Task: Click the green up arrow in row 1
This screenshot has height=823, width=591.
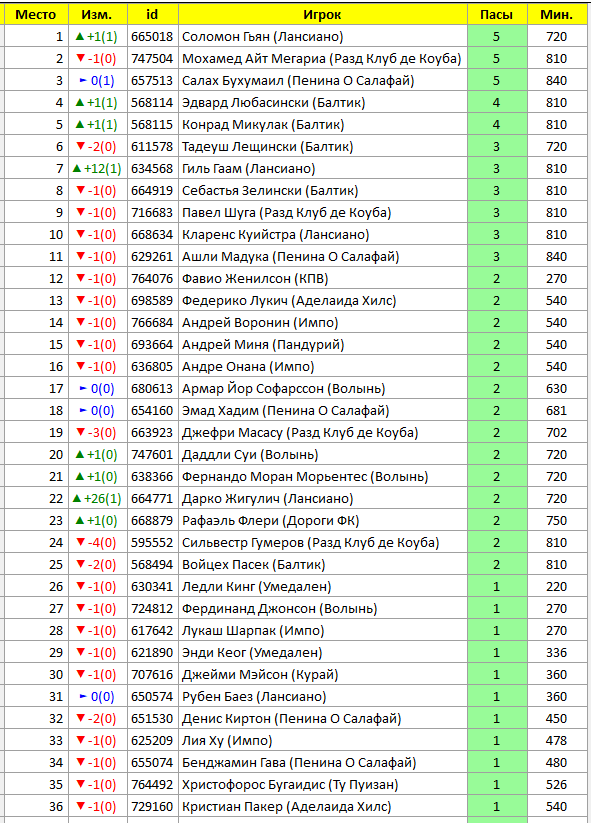Action: 80,37
